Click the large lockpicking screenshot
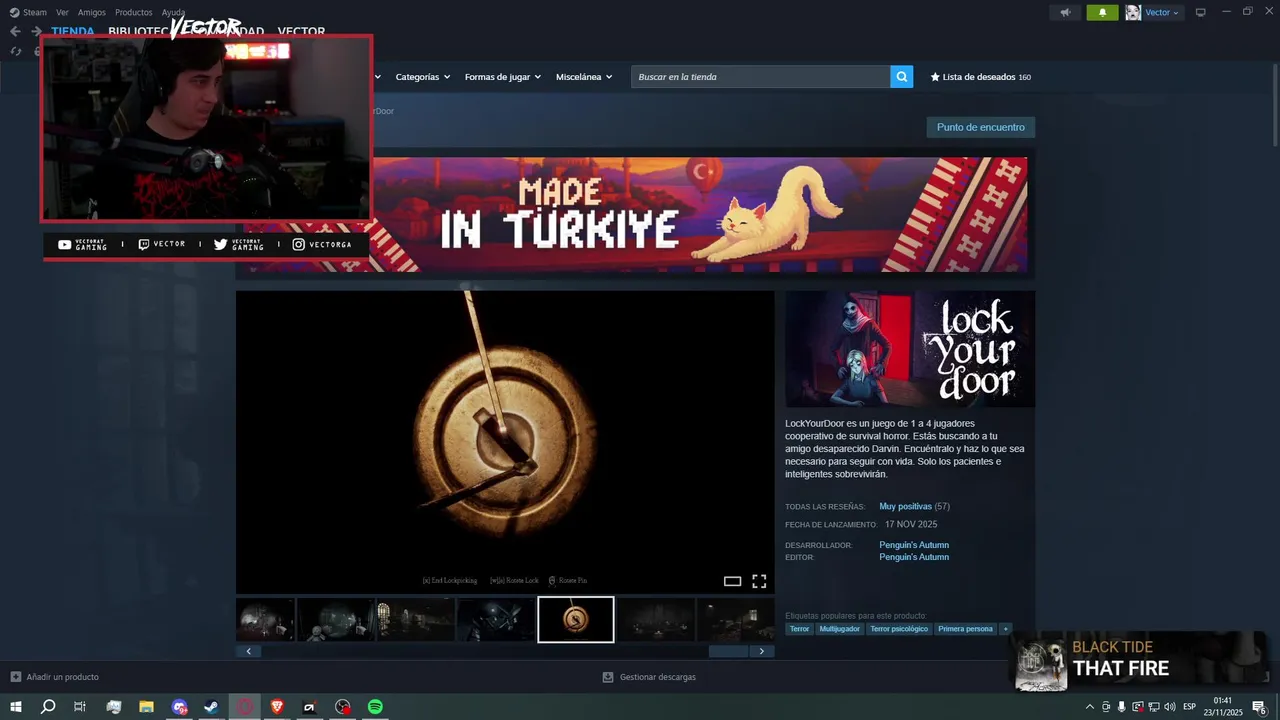This screenshot has height=720, width=1280. pyautogui.click(x=505, y=442)
